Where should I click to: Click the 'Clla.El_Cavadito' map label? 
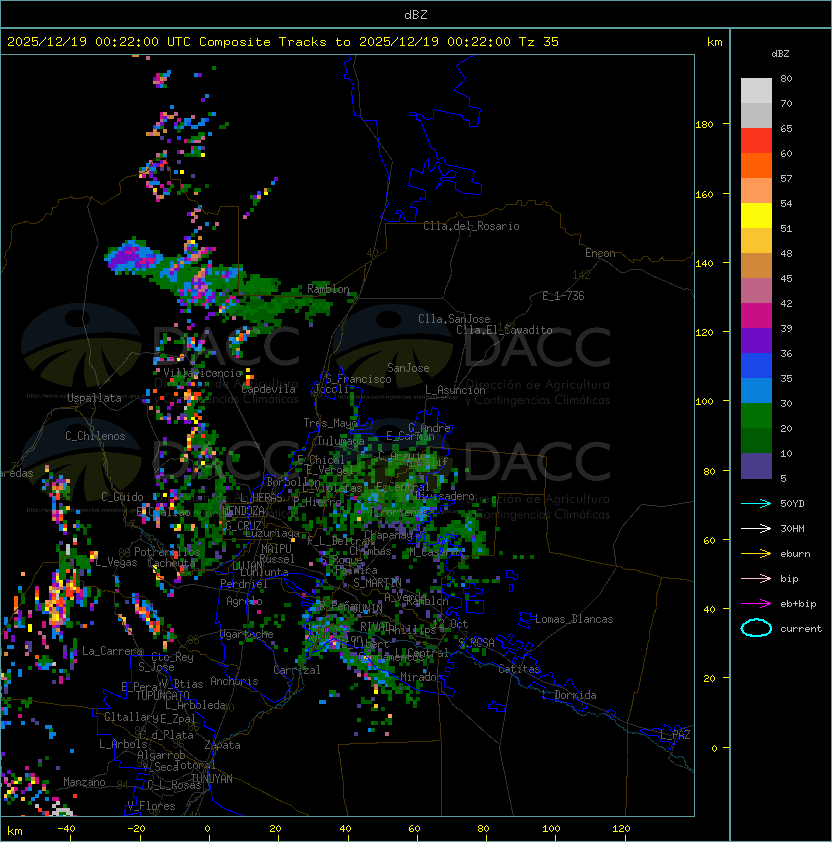504,330
